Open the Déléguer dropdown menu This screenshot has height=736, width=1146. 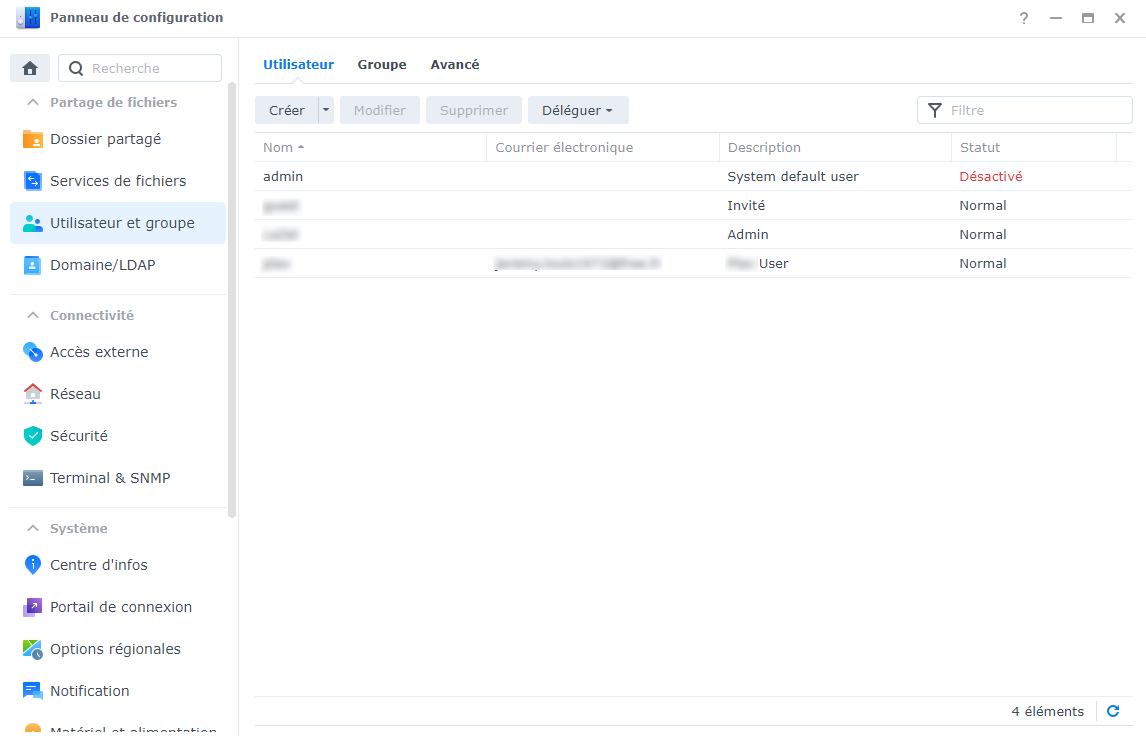[x=578, y=110]
